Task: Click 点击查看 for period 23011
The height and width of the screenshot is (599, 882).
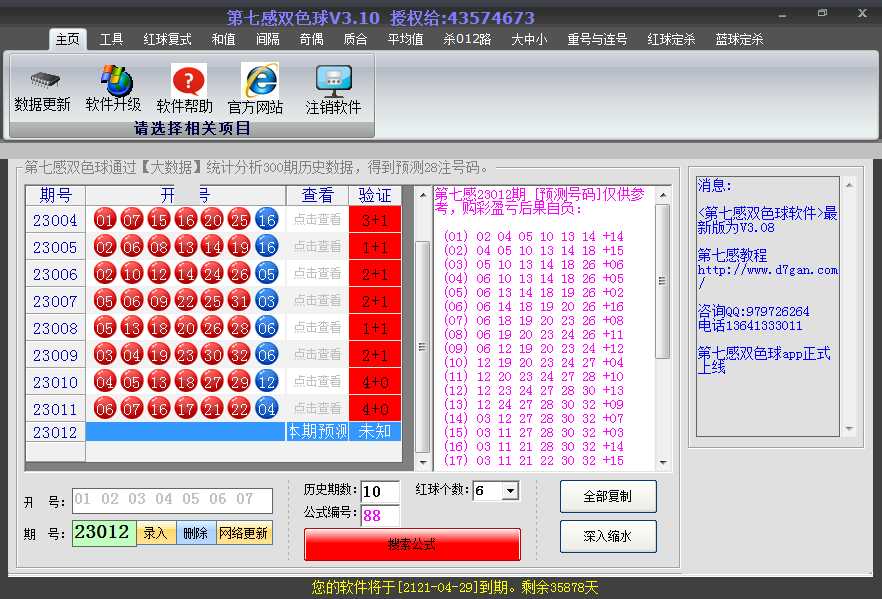Action: 317,408
